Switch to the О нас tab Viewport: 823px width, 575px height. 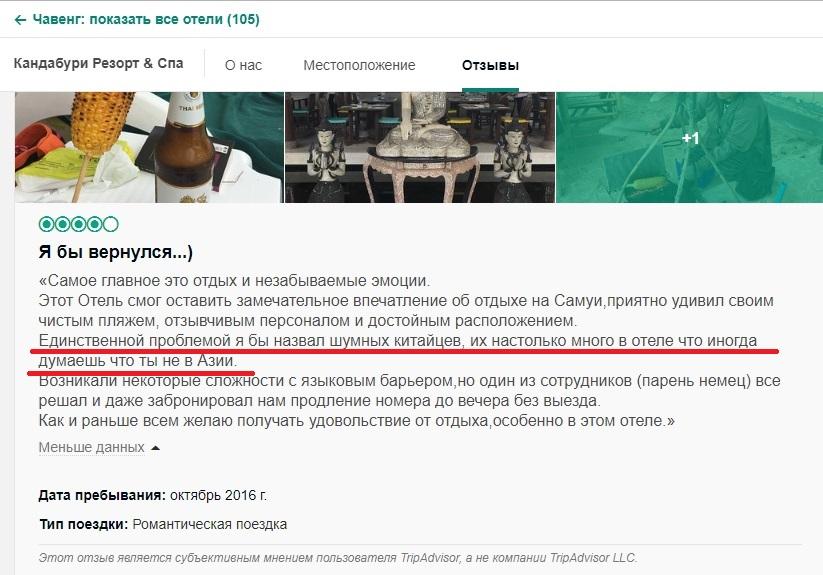click(x=243, y=66)
